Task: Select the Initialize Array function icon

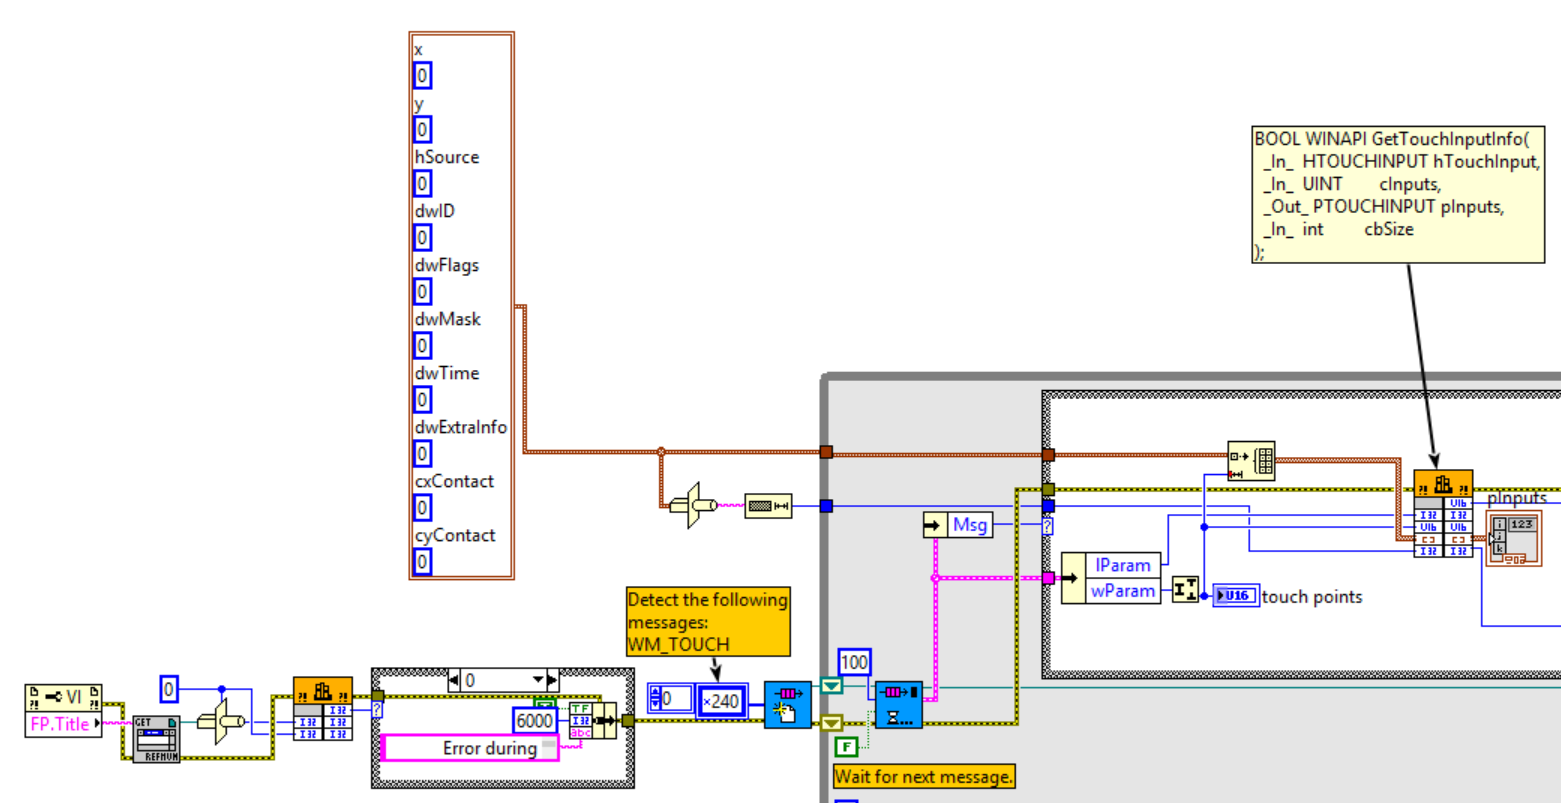Action: tap(1251, 460)
